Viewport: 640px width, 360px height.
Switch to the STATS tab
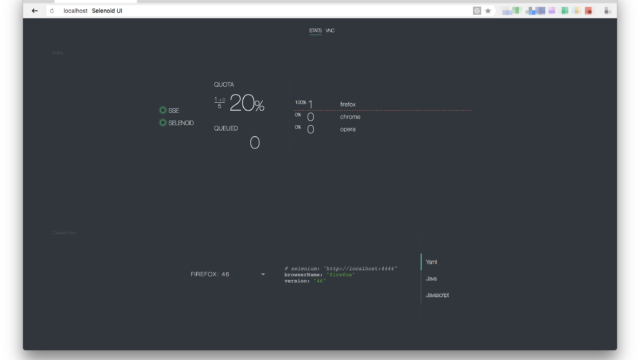[x=315, y=31]
